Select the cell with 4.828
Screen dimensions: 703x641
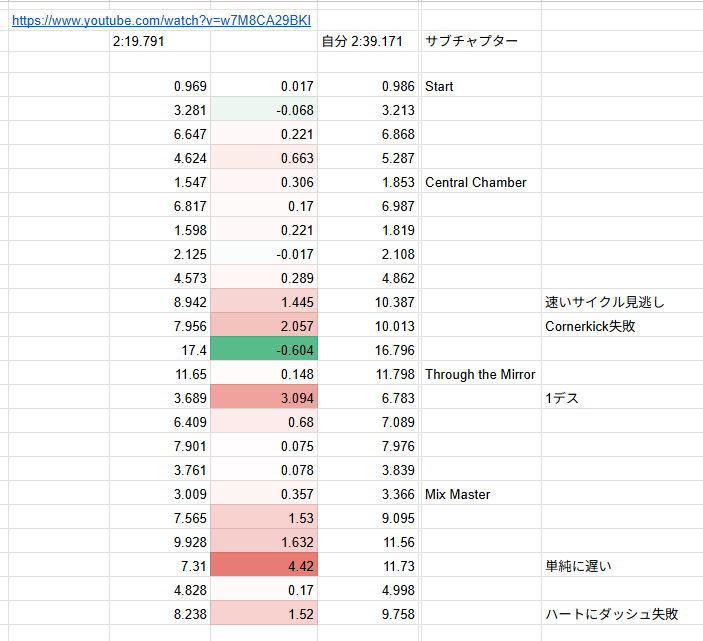point(160,590)
